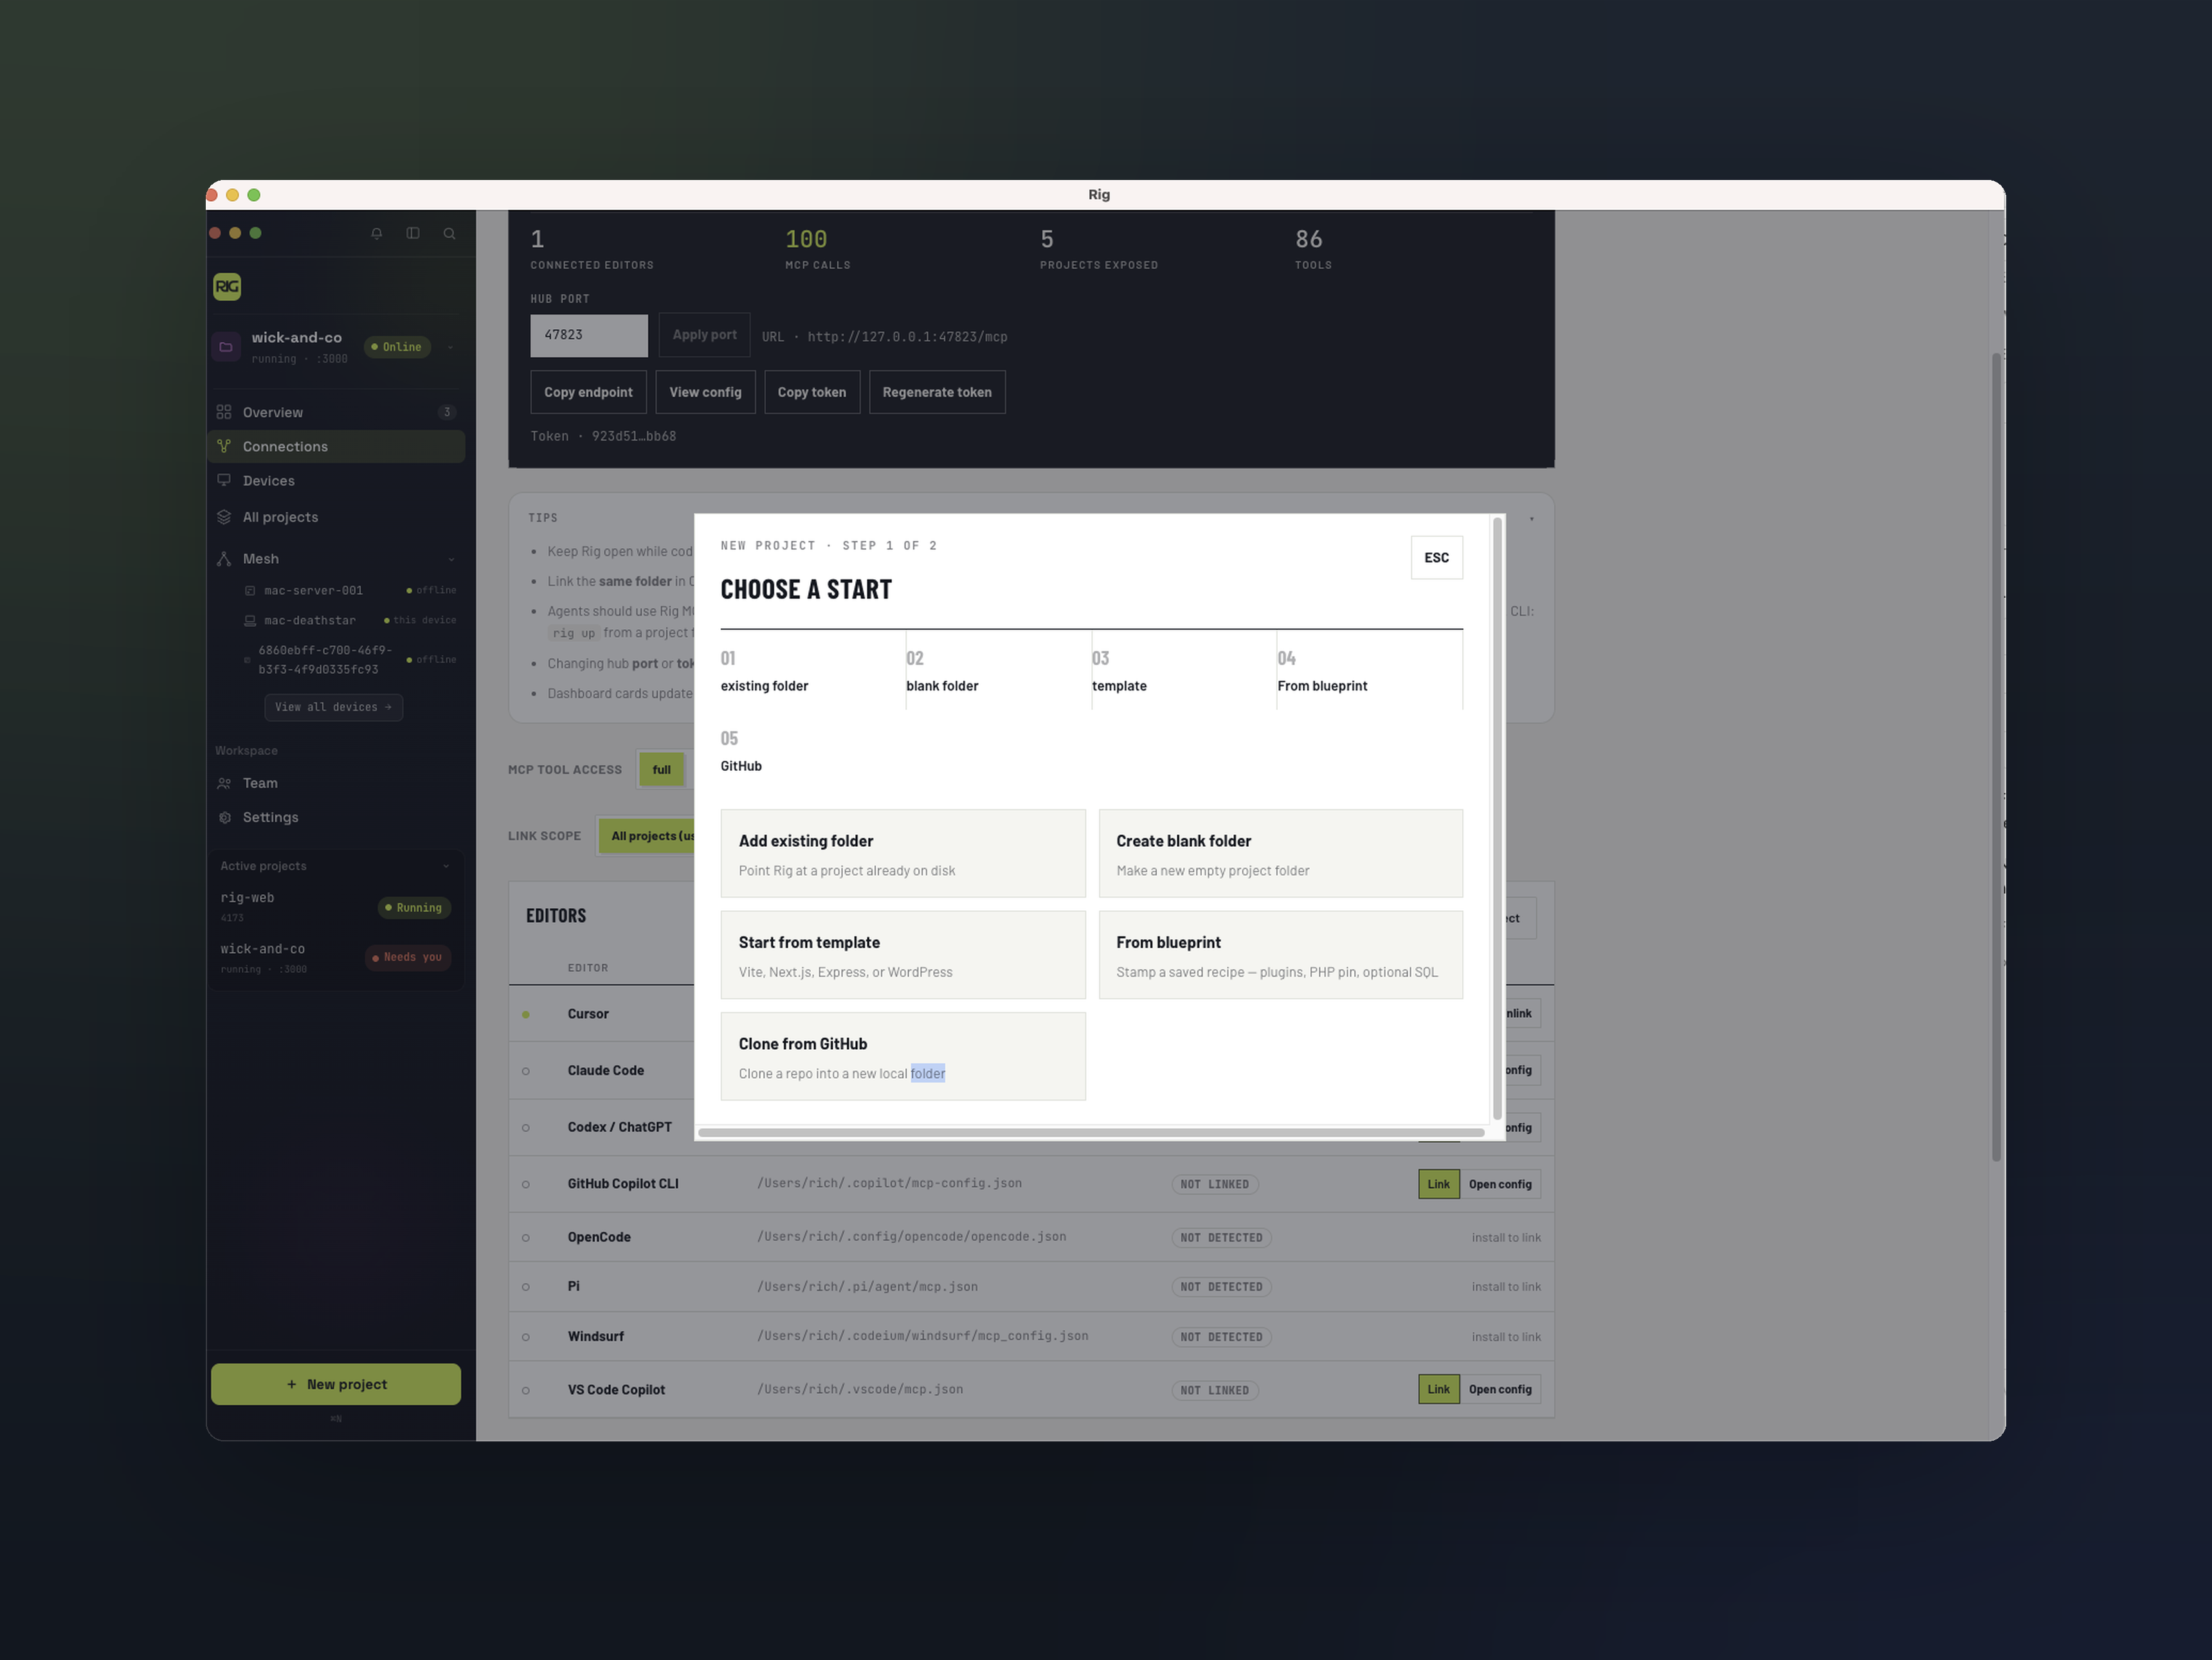Click the dialog horizontal scrollbar
2212x1660 pixels.
click(x=1091, y=1133)
